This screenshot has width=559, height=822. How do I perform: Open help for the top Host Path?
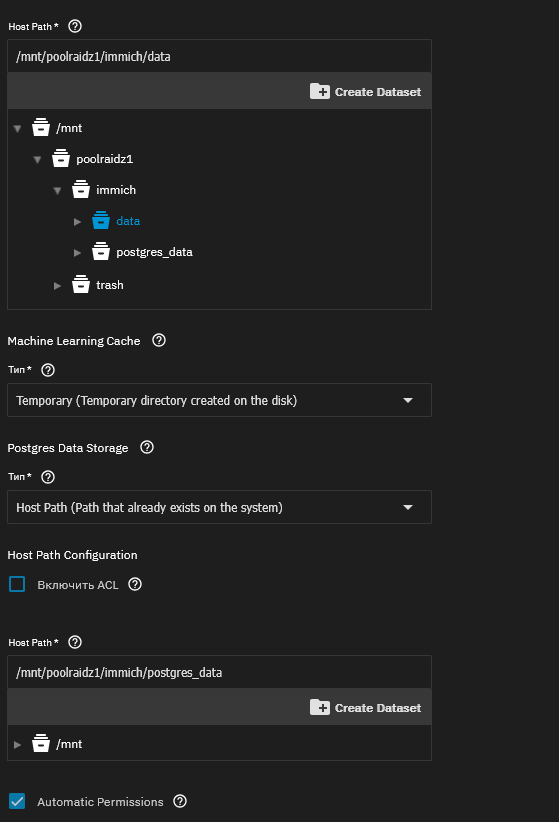pos(75,26)
